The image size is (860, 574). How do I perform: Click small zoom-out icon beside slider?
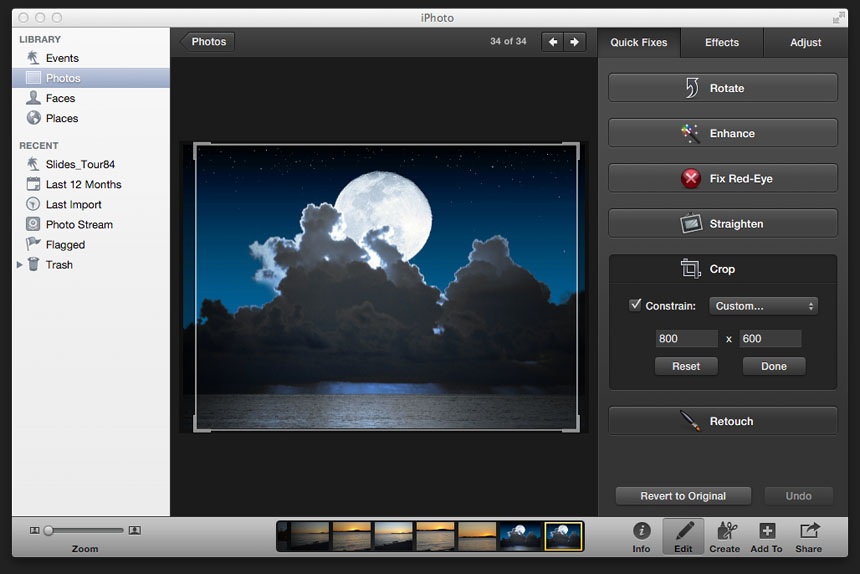[x=35, y=530]
